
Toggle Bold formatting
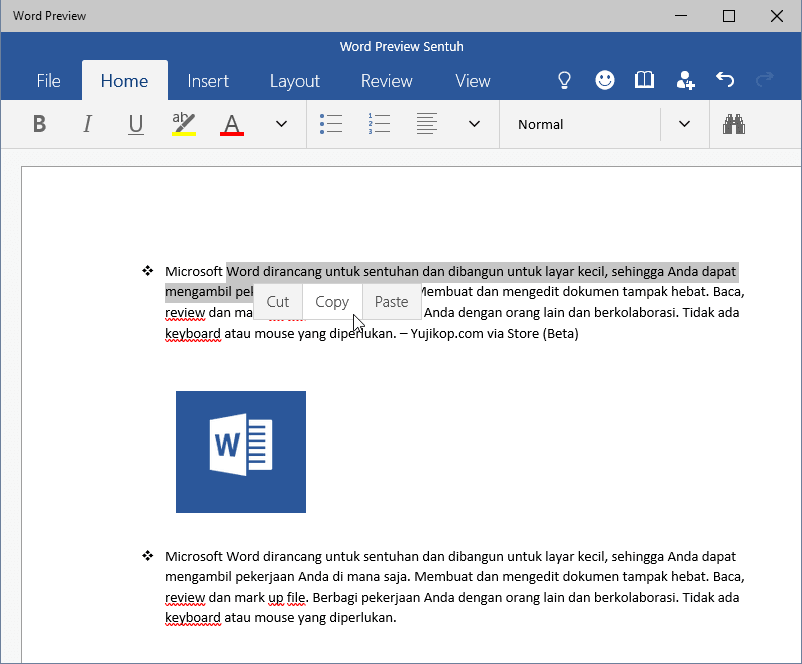click(x=39, y=124)
